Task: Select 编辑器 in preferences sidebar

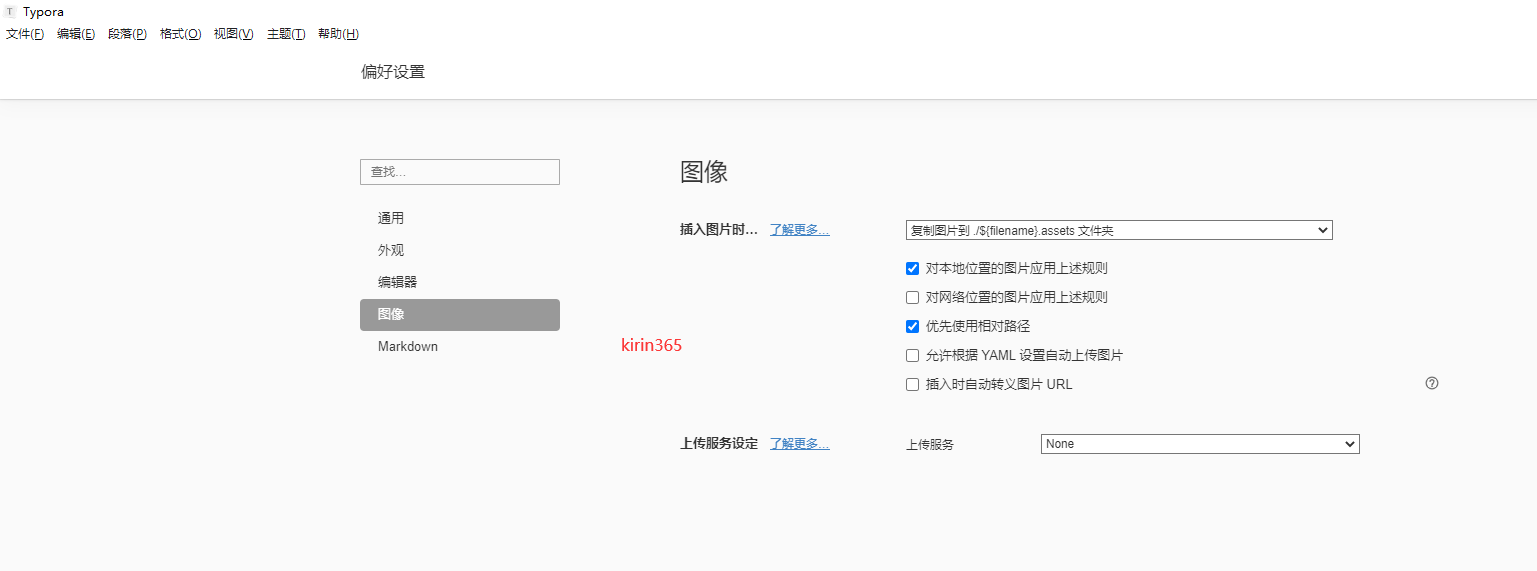Action: coord(460,282)
